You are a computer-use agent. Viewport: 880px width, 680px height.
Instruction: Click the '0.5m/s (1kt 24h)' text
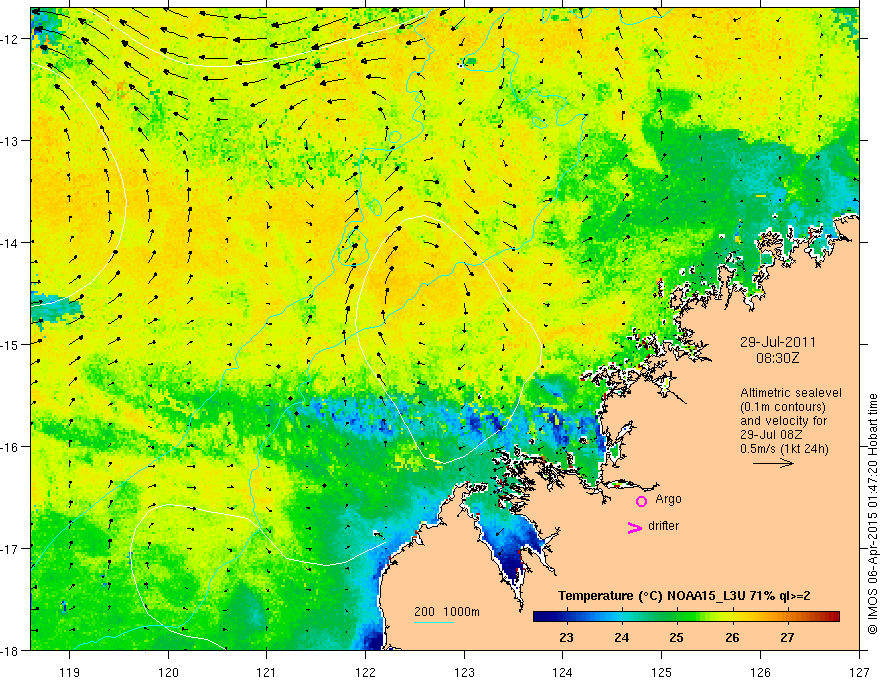[x=784, y=449]
